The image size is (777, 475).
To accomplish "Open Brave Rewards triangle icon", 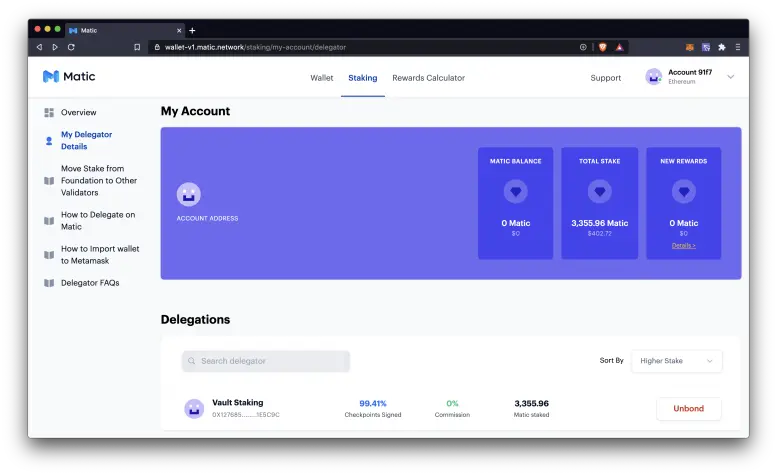I will (619, 47).
